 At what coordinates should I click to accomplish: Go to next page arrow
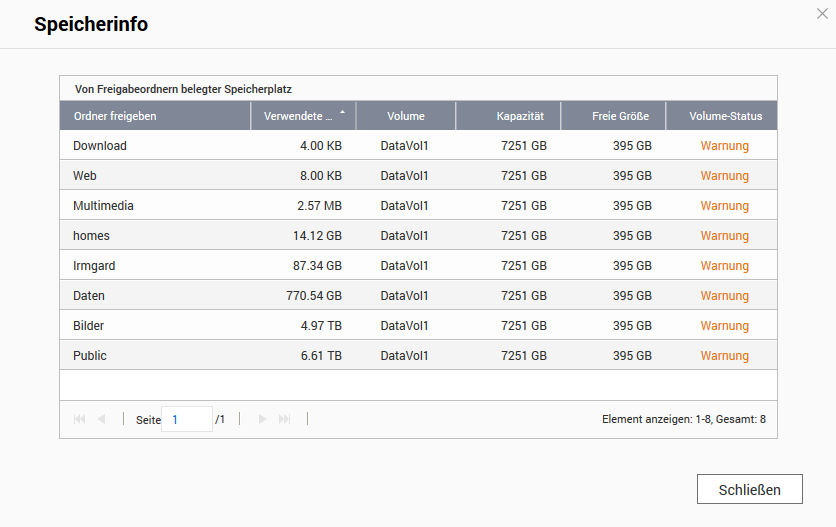[x=262, y=419]
